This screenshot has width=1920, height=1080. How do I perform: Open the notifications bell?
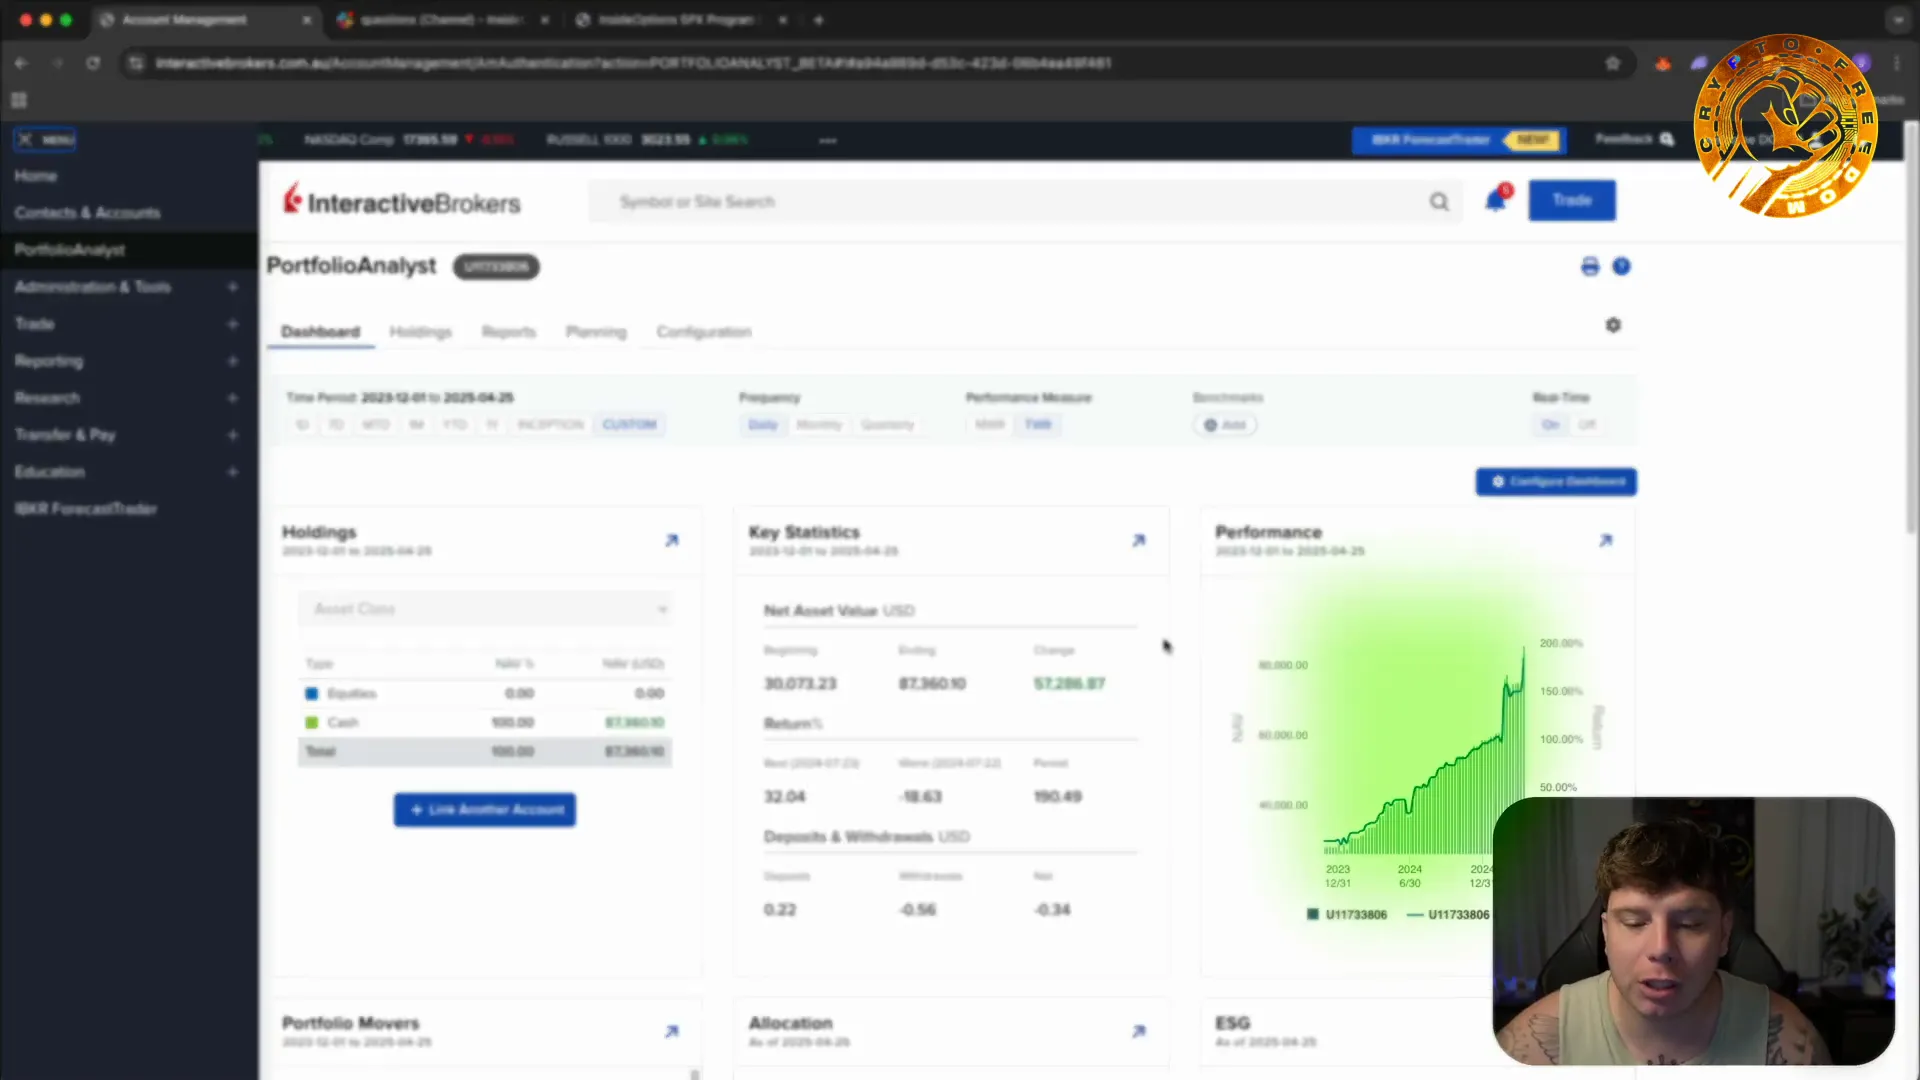tap(1495, 200)
